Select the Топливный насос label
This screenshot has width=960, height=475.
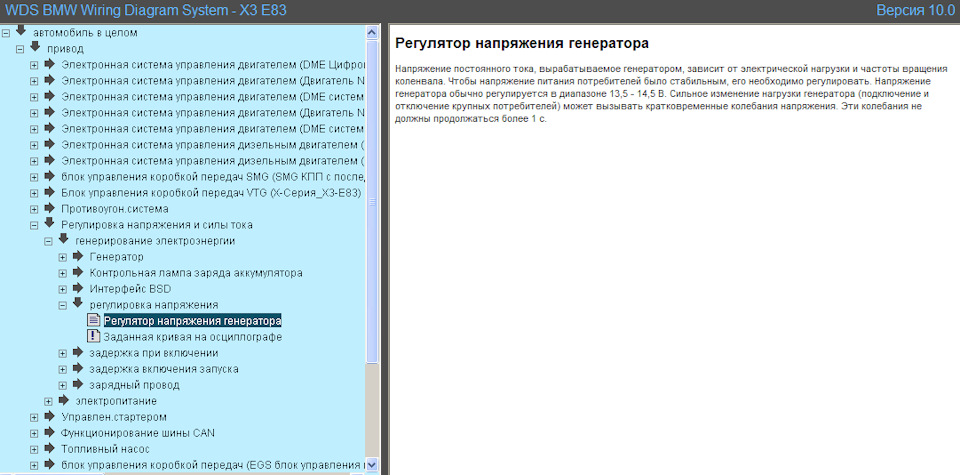tap(105, 449)
